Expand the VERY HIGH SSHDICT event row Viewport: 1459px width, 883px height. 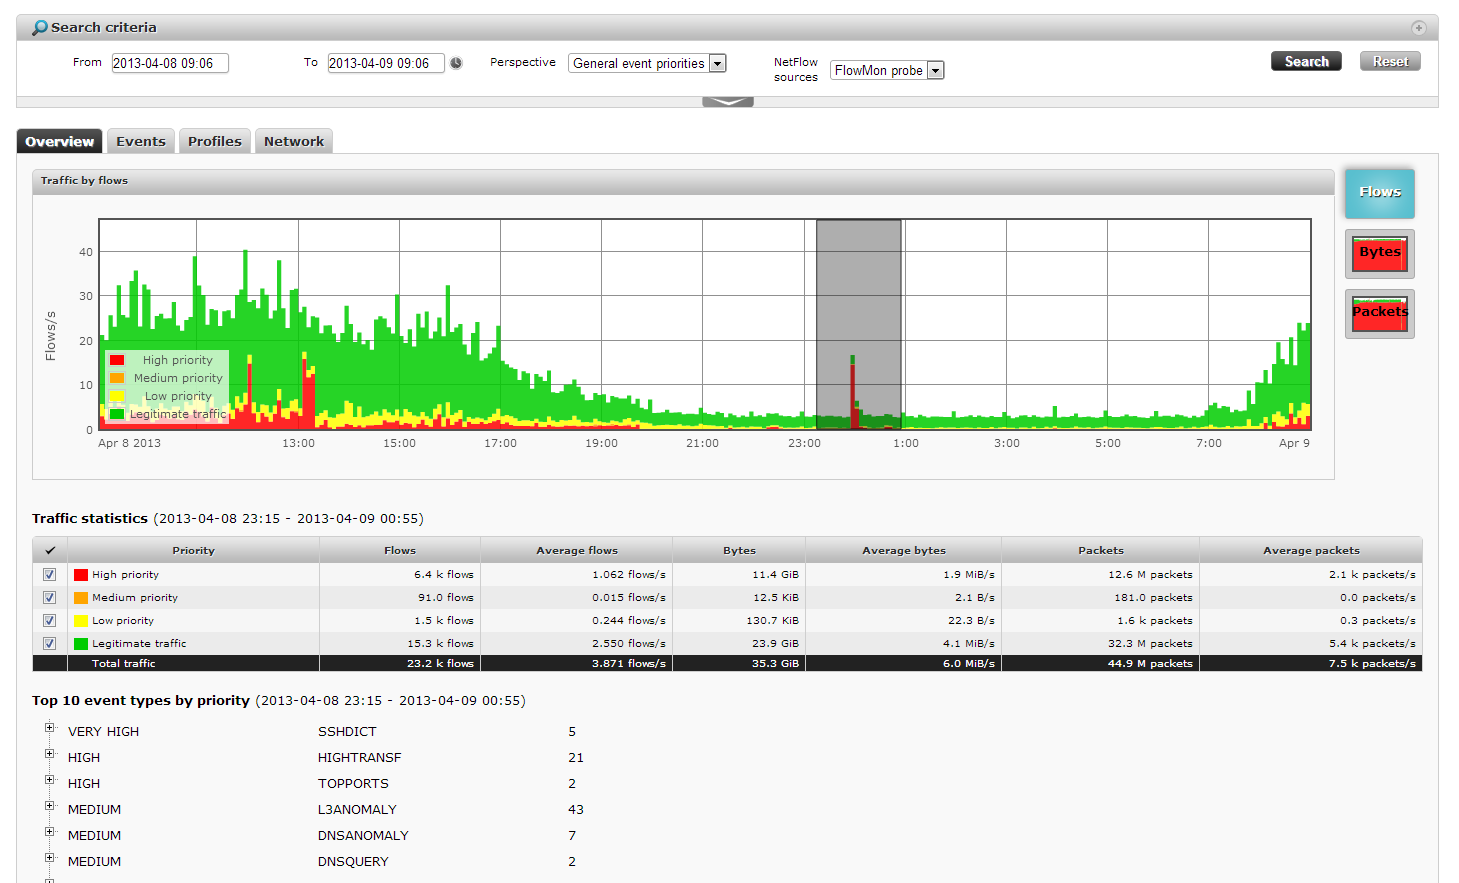point(49,728)
